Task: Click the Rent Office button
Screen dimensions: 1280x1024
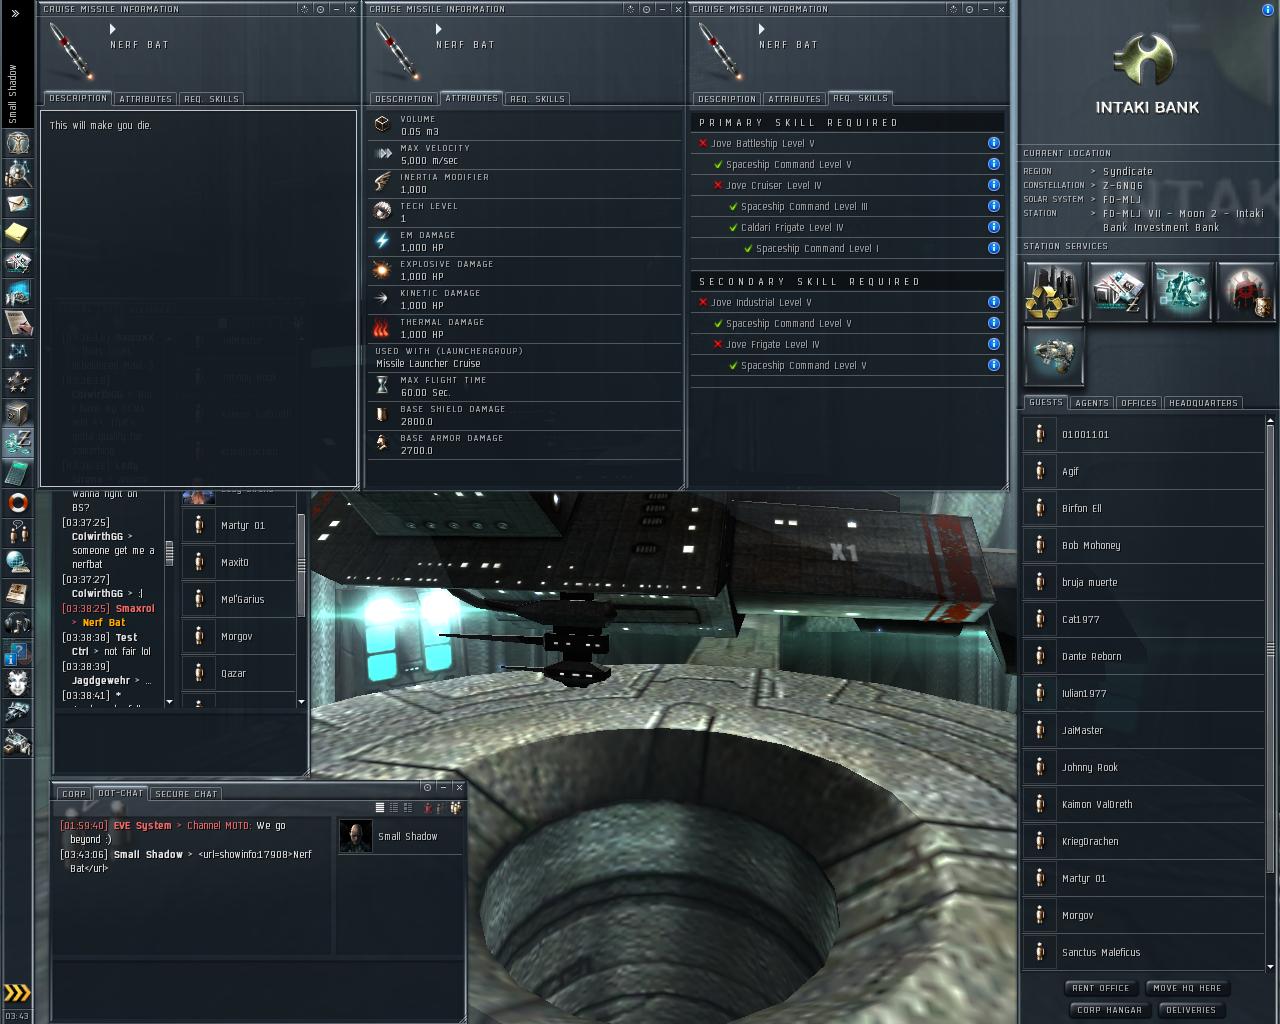Action: click(x=1101, y=988)
